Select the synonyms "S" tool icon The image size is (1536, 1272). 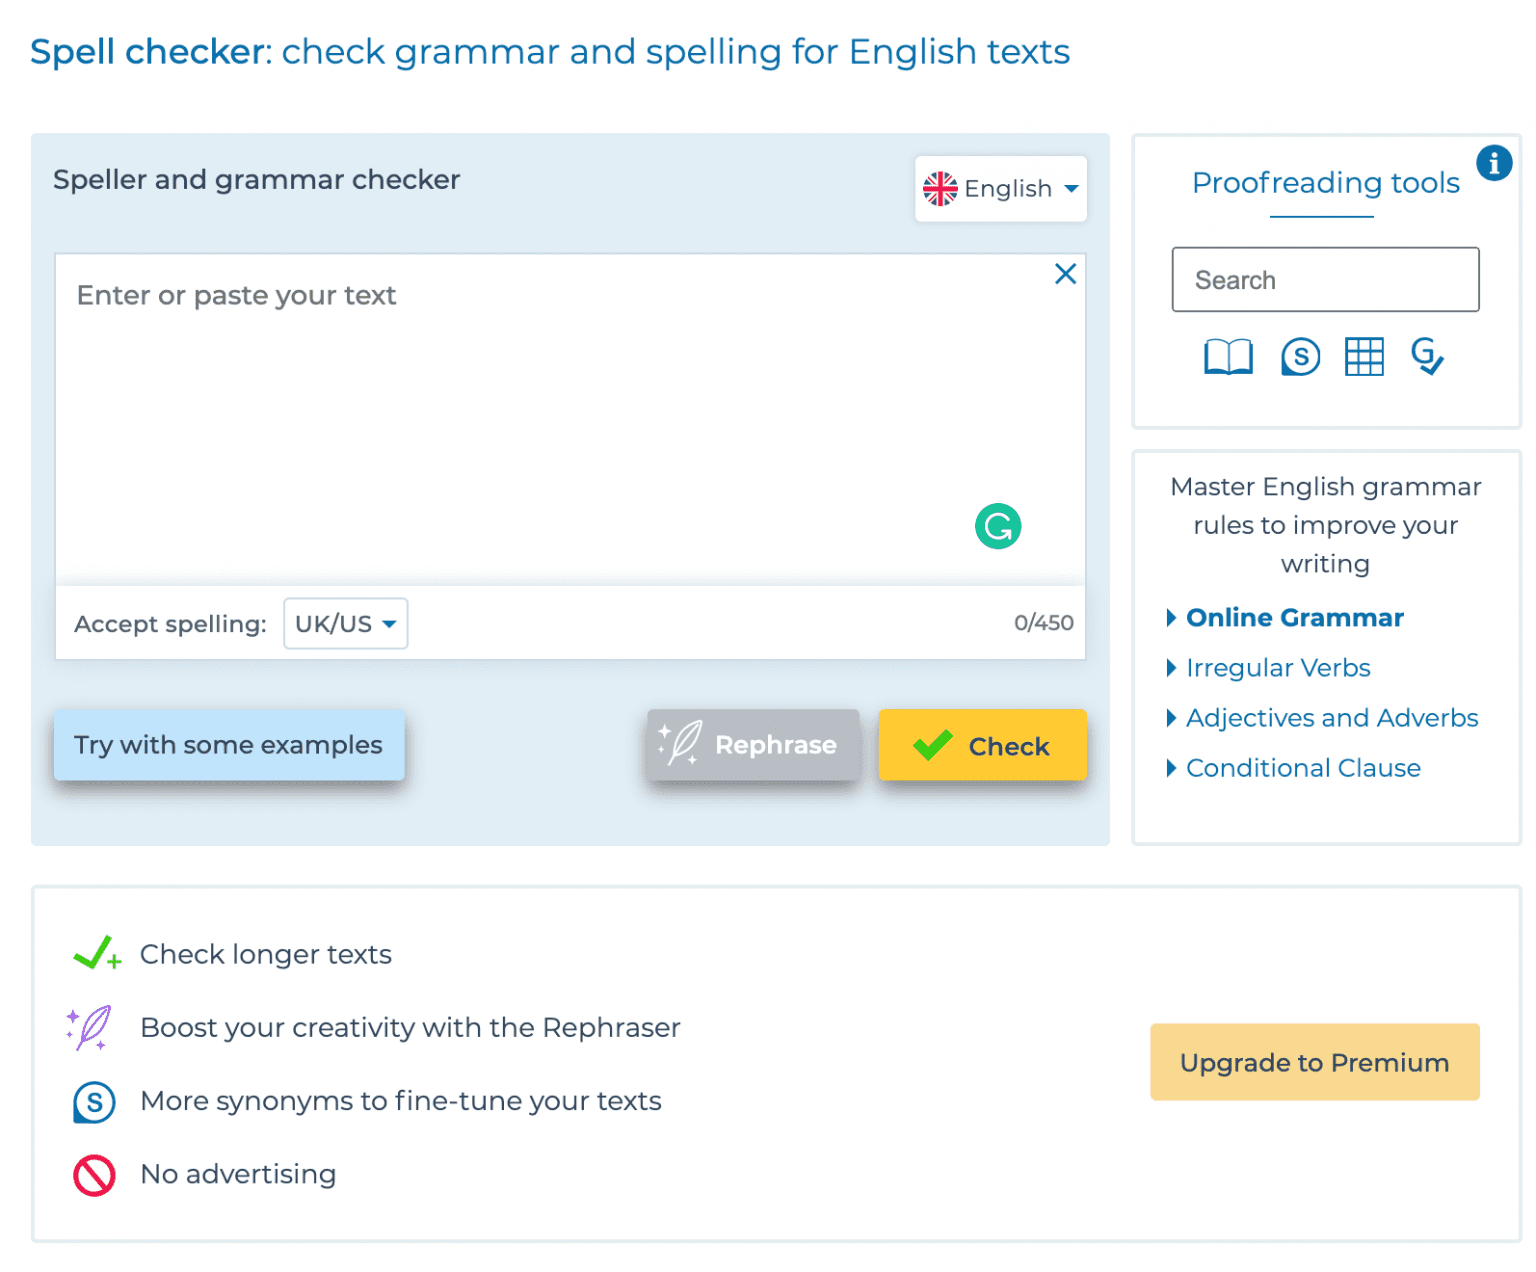(1300, 357)
